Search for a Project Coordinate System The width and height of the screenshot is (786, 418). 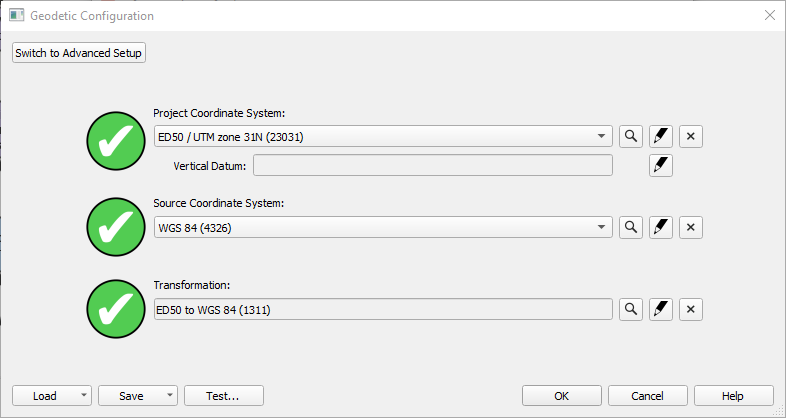pyautogui.click(x=631, y=136)
